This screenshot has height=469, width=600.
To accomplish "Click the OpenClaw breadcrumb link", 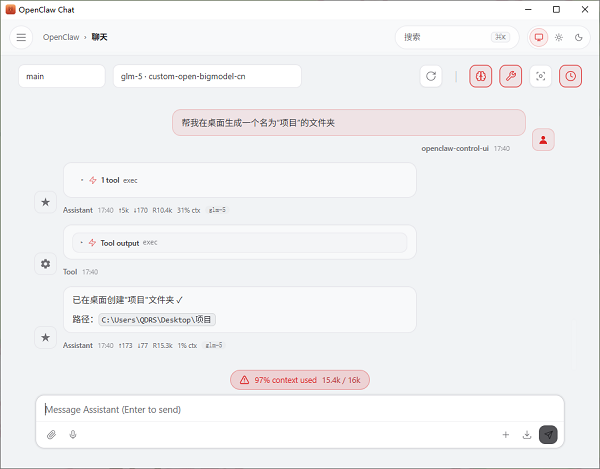I will 61,37.
